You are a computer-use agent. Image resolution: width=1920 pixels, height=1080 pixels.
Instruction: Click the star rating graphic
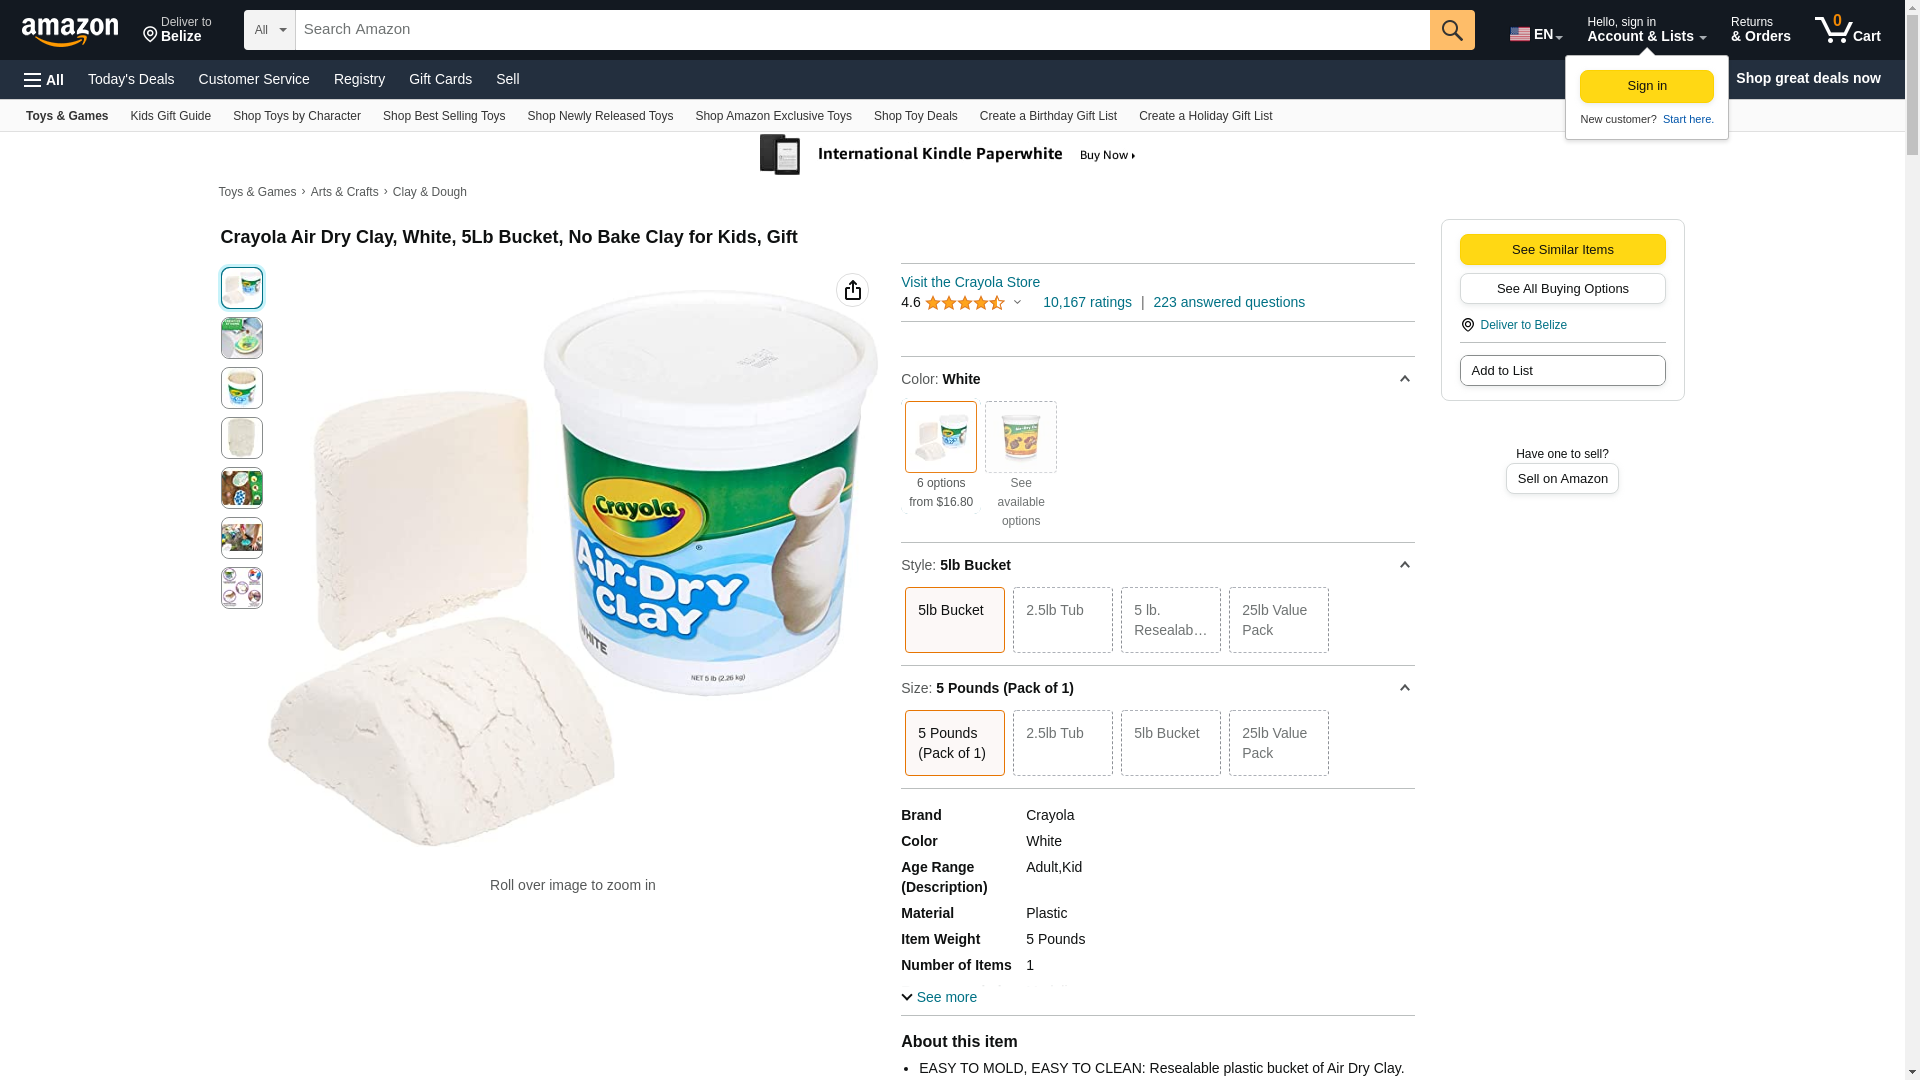point(965,302)
